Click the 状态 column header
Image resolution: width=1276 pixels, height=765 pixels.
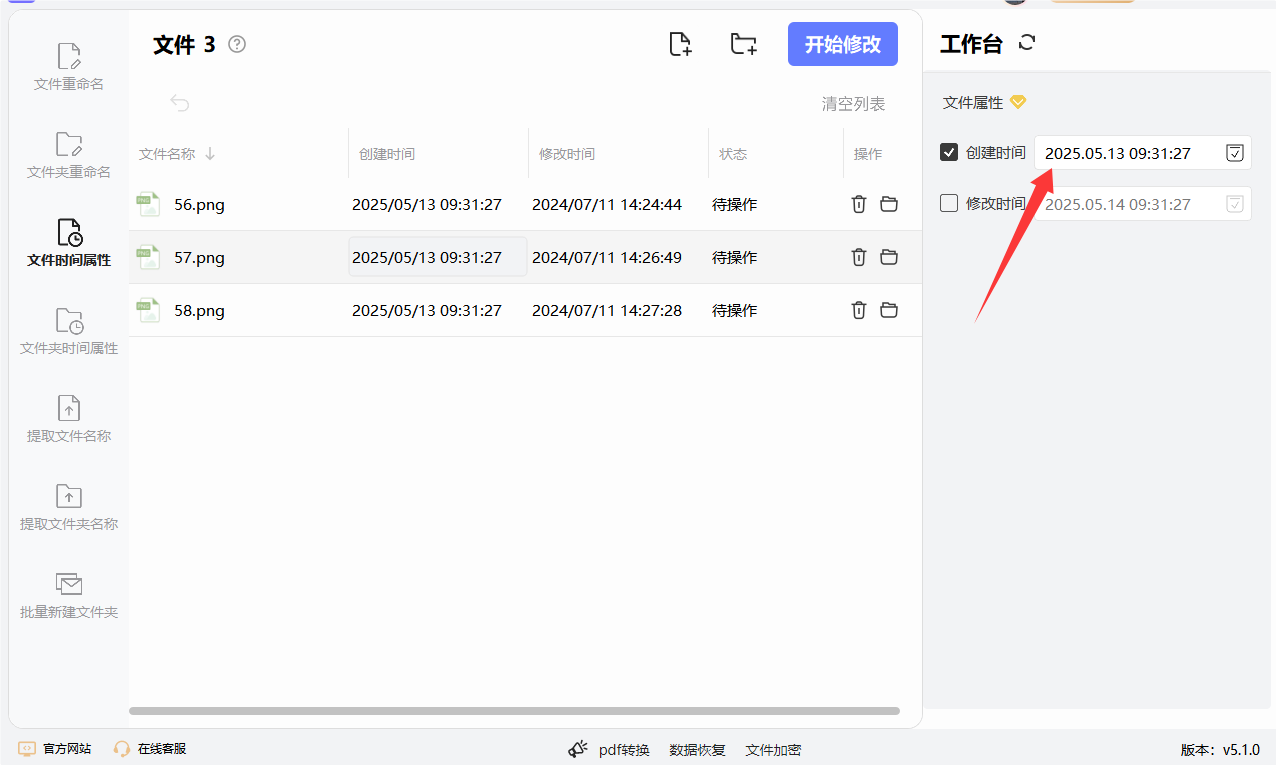point(733,154)
